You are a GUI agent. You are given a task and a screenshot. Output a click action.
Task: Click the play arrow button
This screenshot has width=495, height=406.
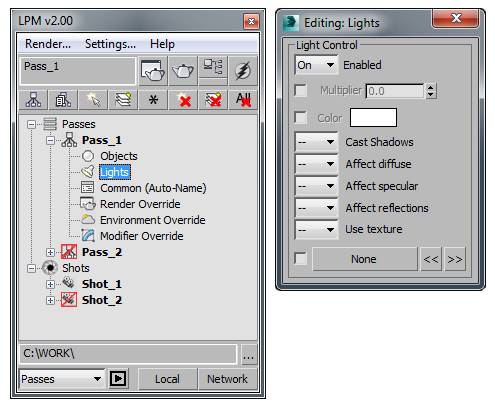click(118, 379)
